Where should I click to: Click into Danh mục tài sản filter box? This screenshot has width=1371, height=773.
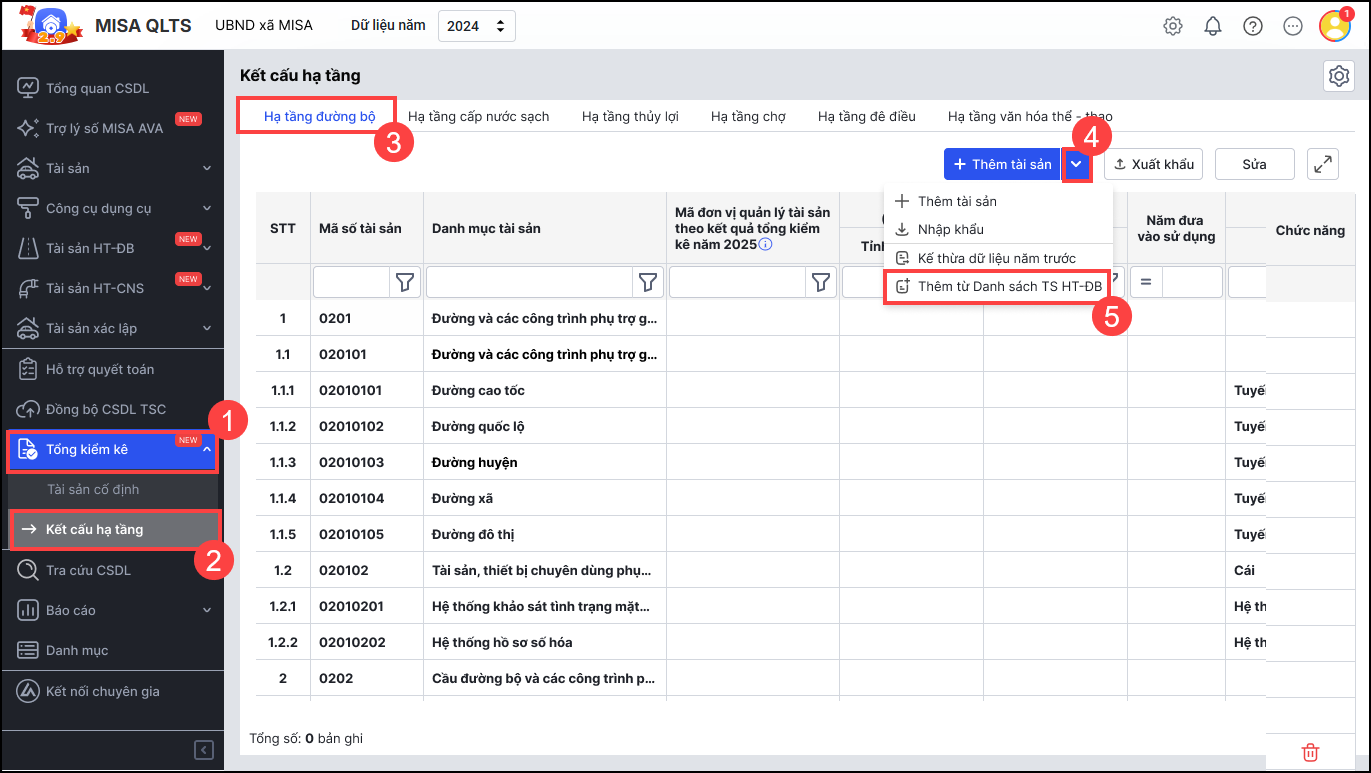[x=530, y=283]
